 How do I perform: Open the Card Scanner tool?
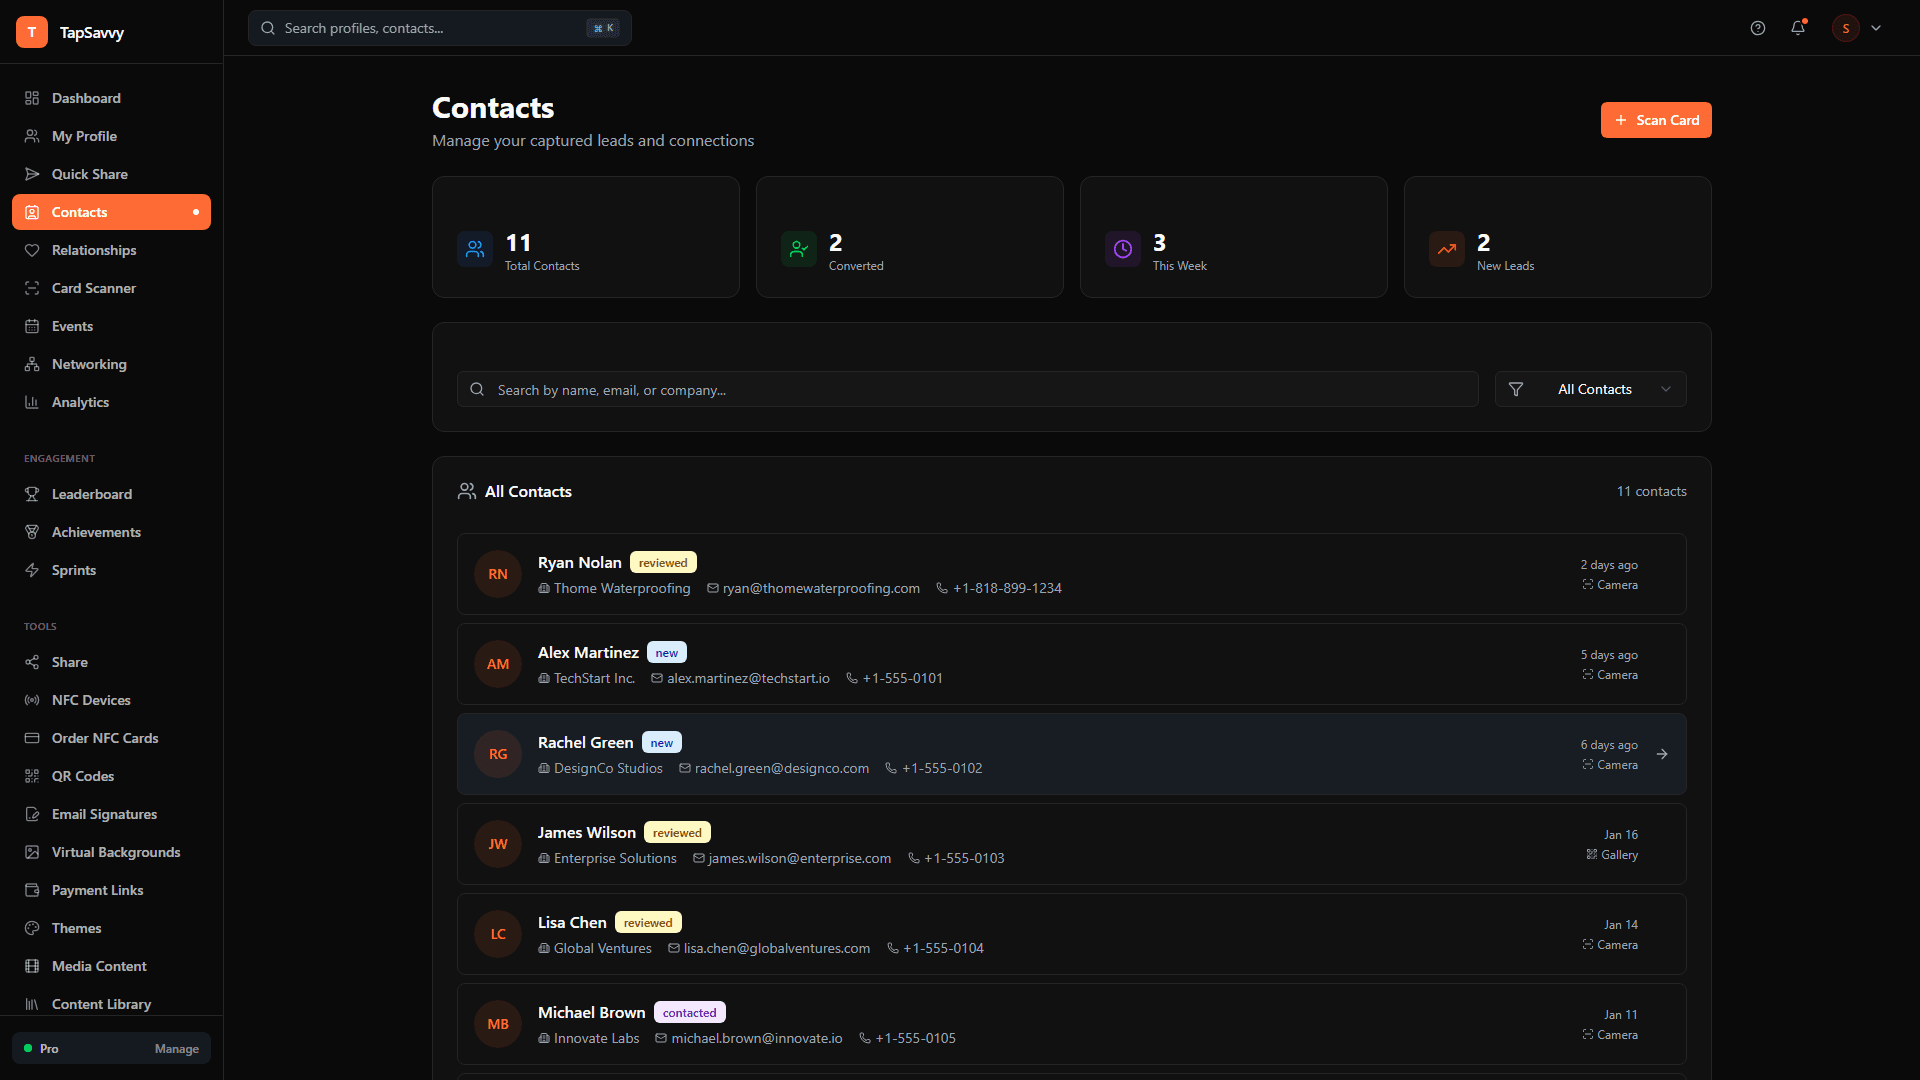[x=94, y=288]
